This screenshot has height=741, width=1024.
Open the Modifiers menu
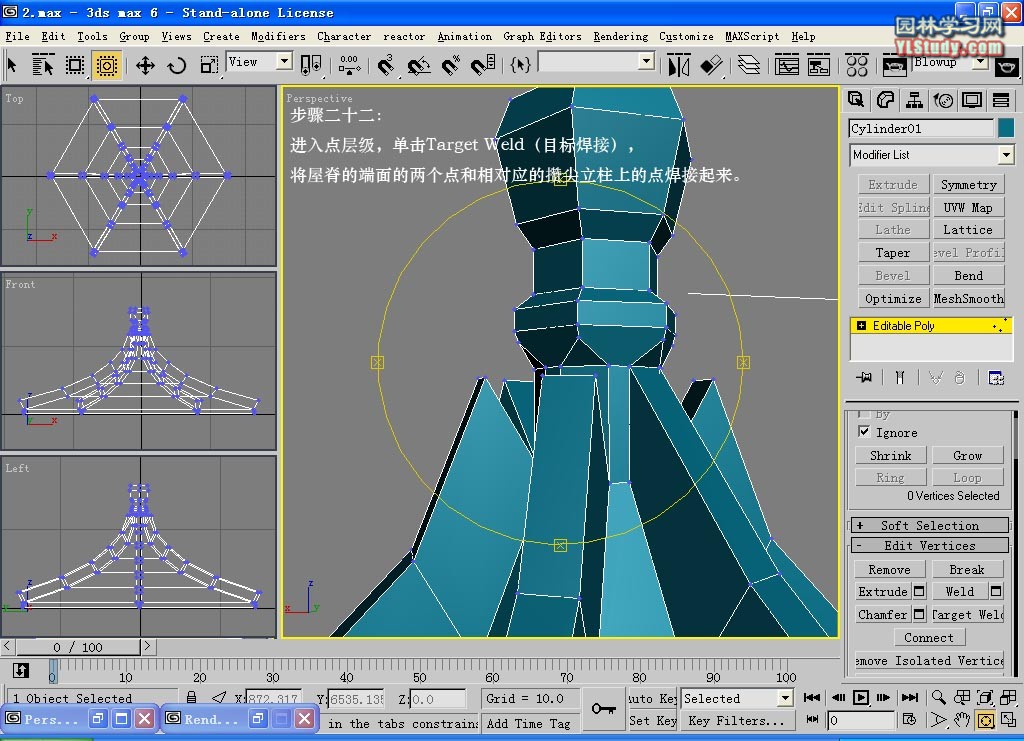pos(278,36)
